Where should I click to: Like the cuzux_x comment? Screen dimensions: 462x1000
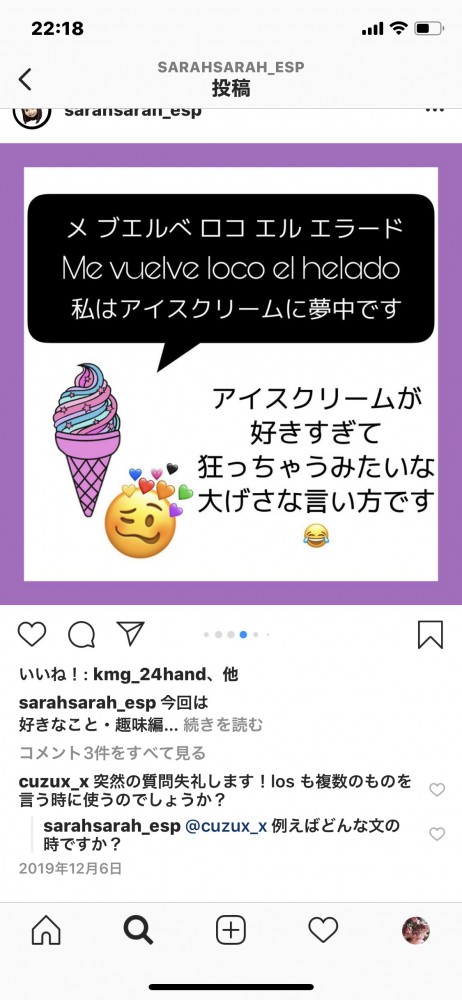(x=437, y=790)
